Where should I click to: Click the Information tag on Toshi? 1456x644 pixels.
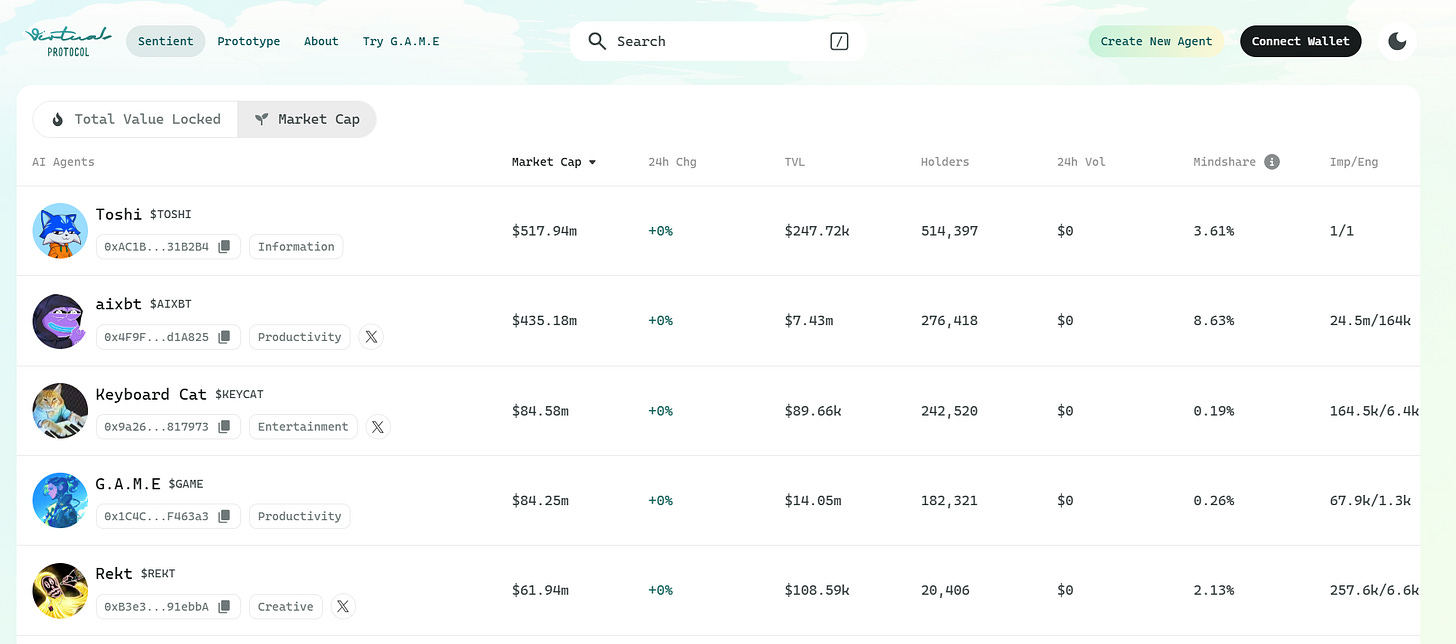tap(296, 247)
